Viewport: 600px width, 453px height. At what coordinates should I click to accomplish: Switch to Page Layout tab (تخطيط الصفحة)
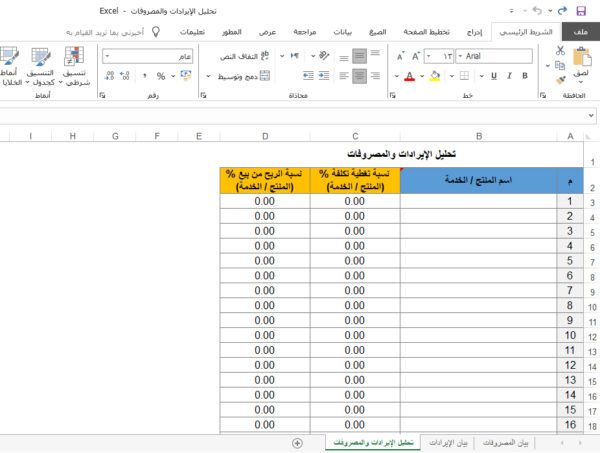(x=427, y=32)
